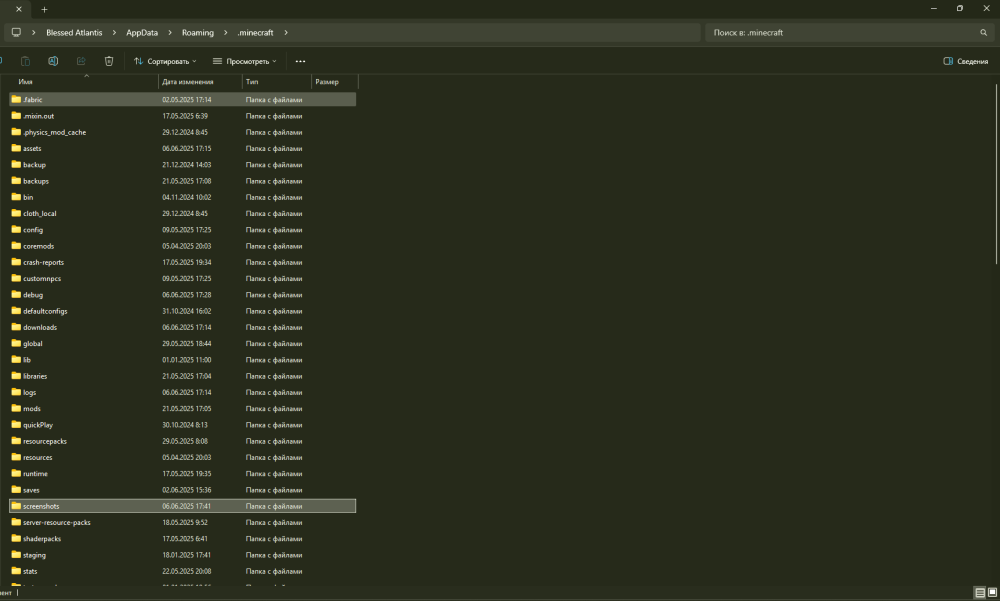Expand chevron after AppData
This screenshot has height=601, width=1000.
(x=170, y=33)
